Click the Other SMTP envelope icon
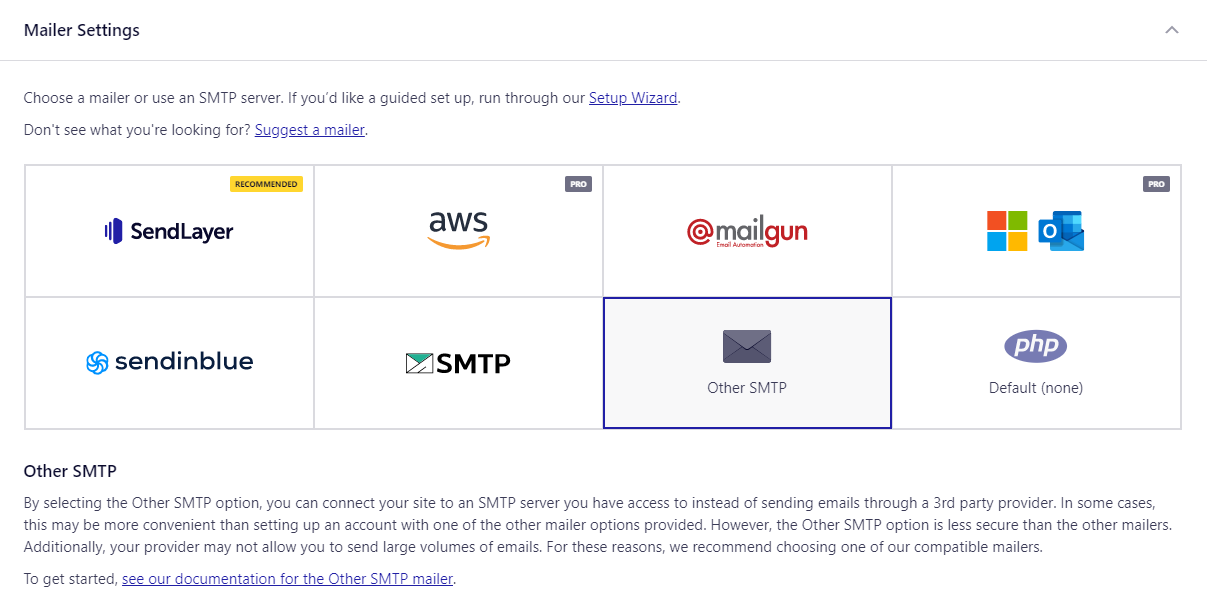The image size is (1207, 597). [x=747, y=347]
